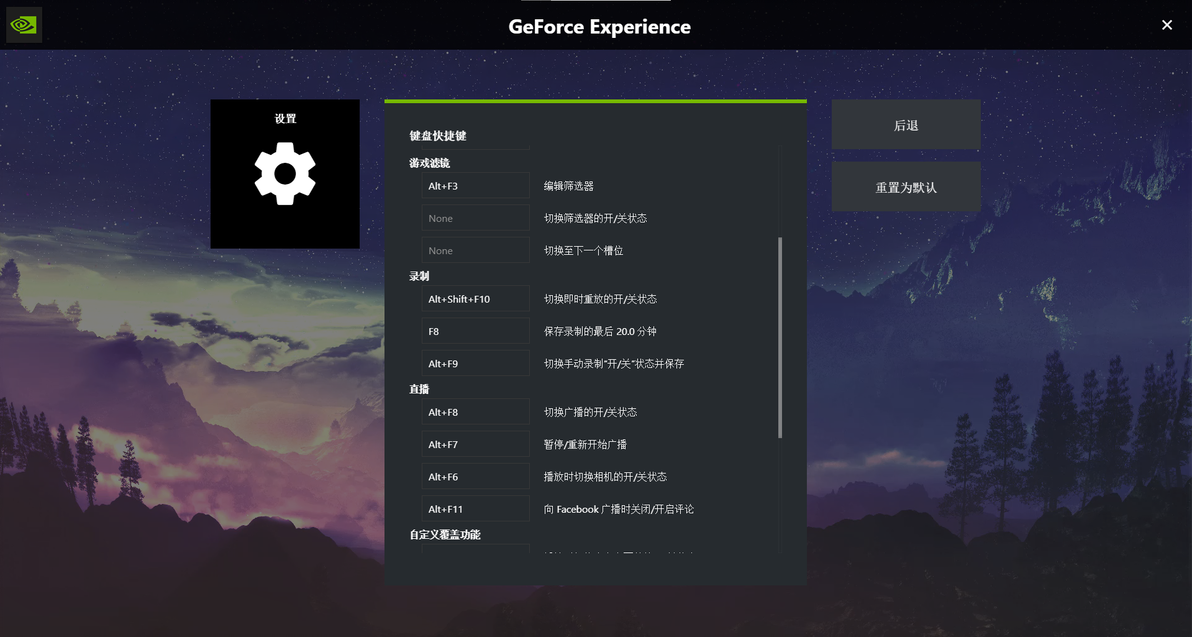The height and width of the screenshot is (637, 1192).
Task: Click the 播放时切换相机 label
Action: point(605,477)
